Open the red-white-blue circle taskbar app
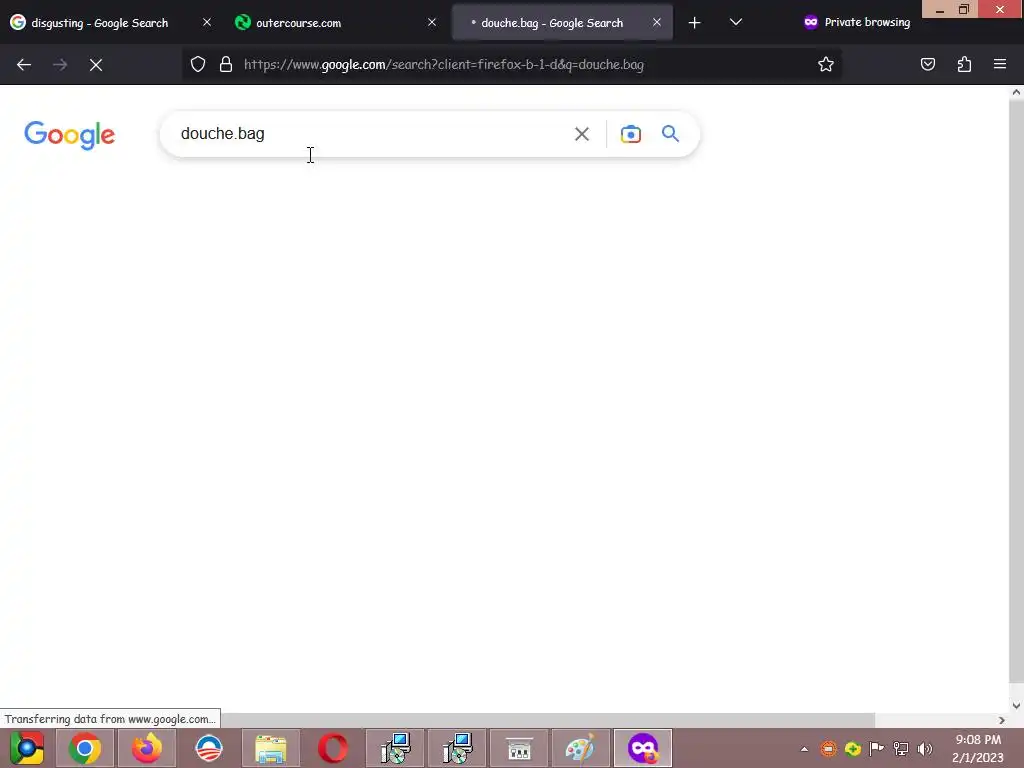The height and width of the screenshot is (768, 1024). click(209, 748)
